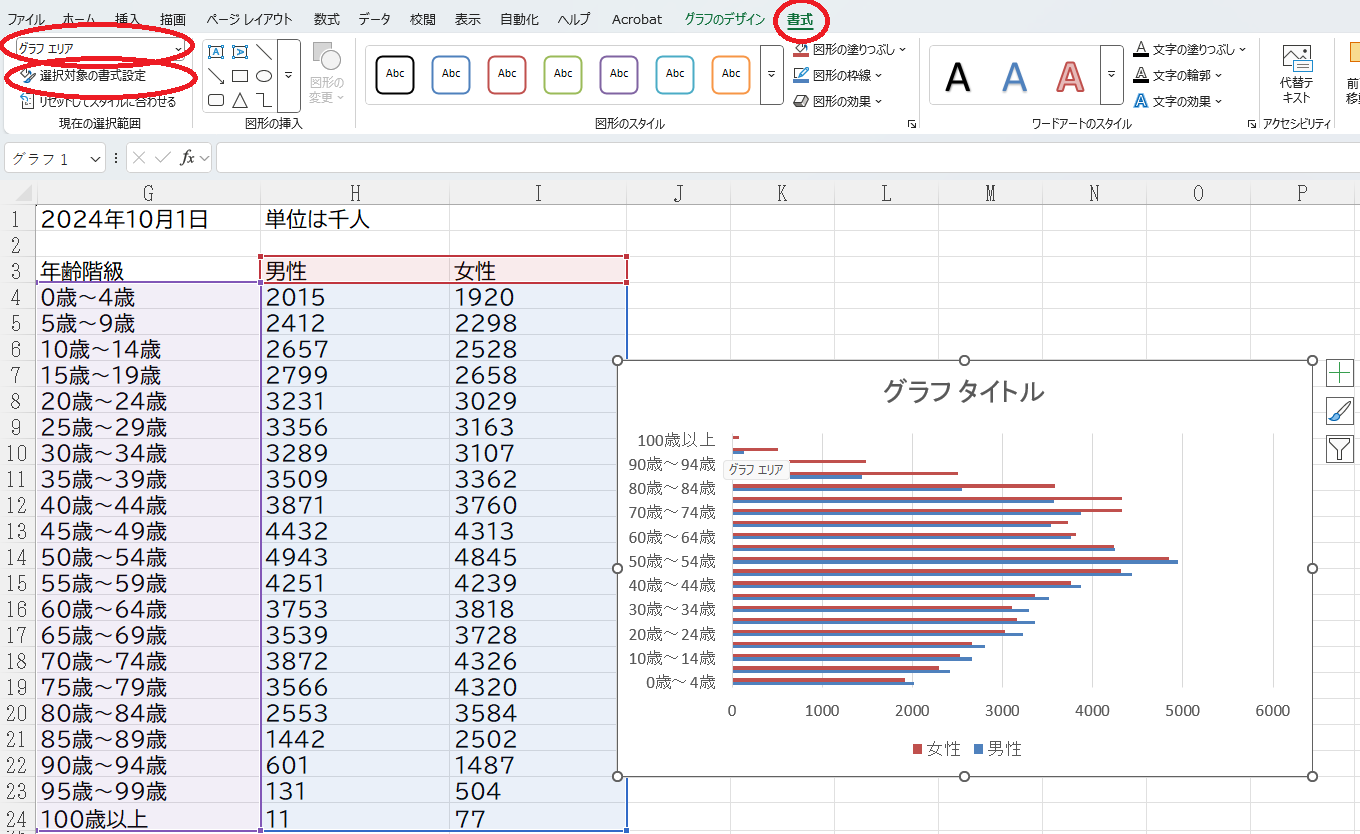
Task: Switch to the 挿入 tab
Action: 128,19
